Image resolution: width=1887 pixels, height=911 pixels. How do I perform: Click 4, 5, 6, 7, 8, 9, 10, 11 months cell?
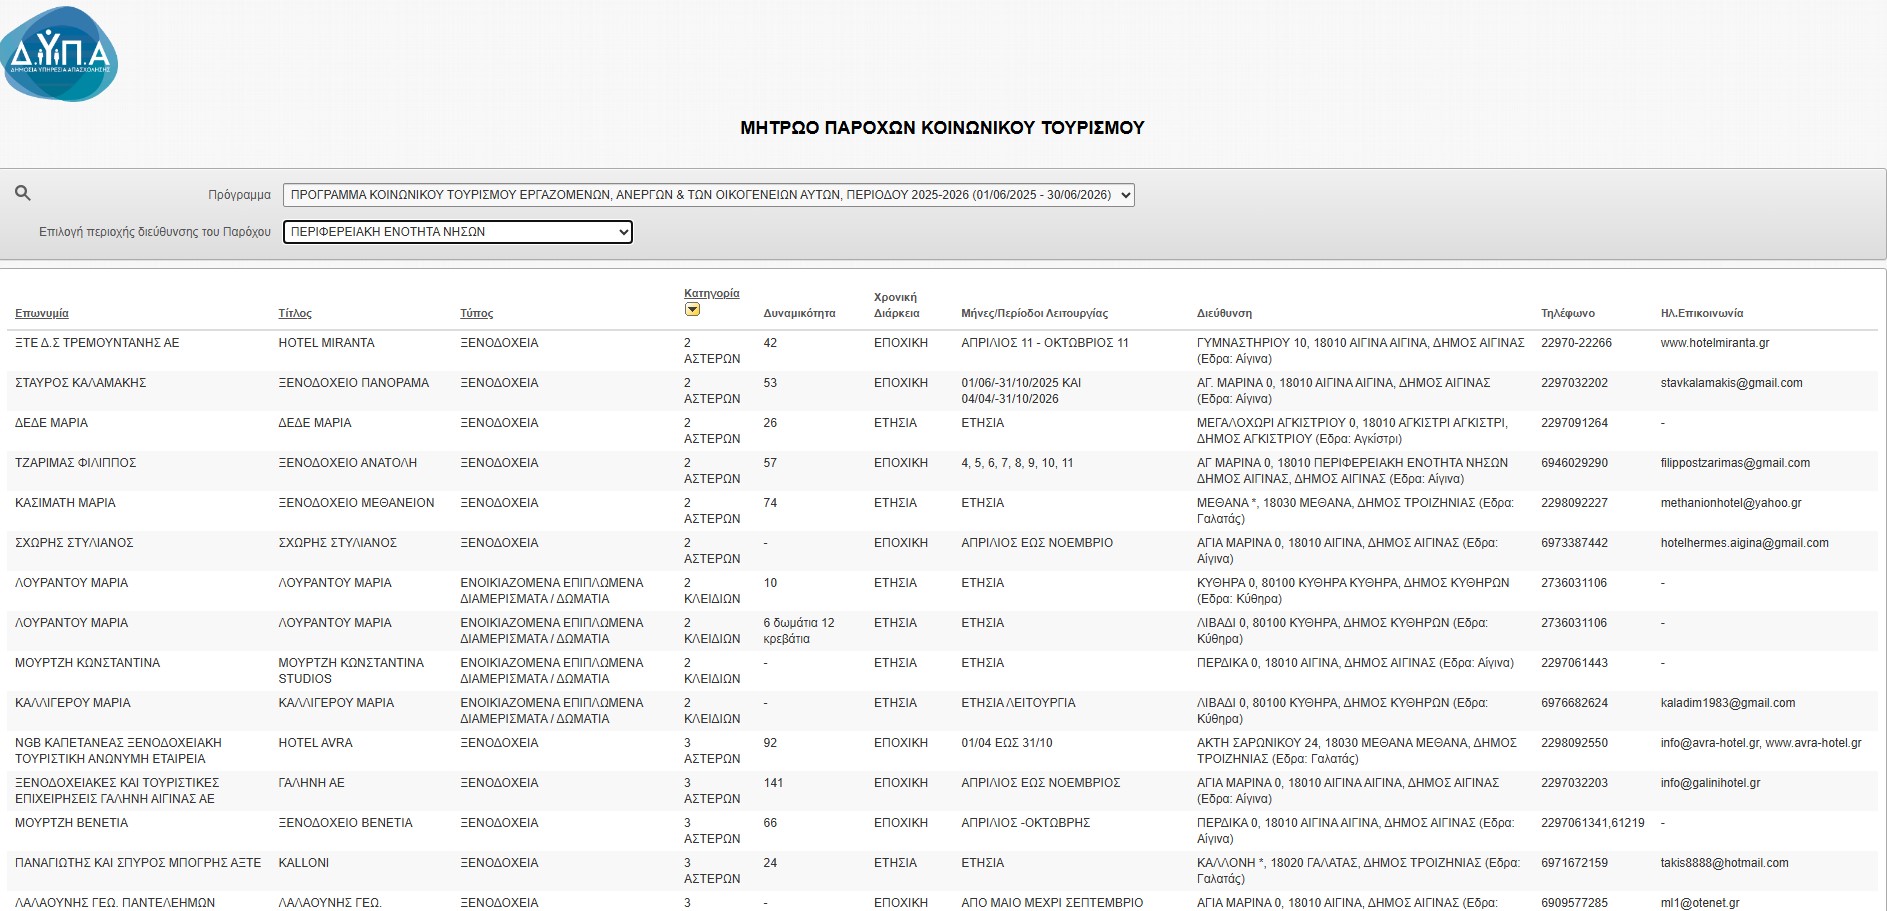tap(1017, 463)
